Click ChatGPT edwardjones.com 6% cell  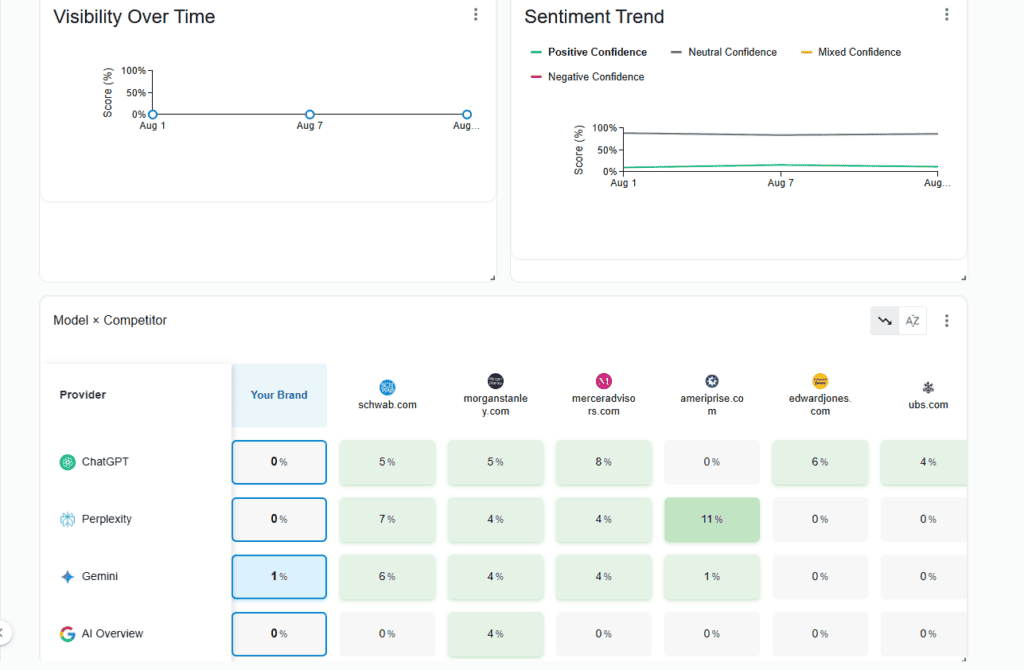pos(820,462)
